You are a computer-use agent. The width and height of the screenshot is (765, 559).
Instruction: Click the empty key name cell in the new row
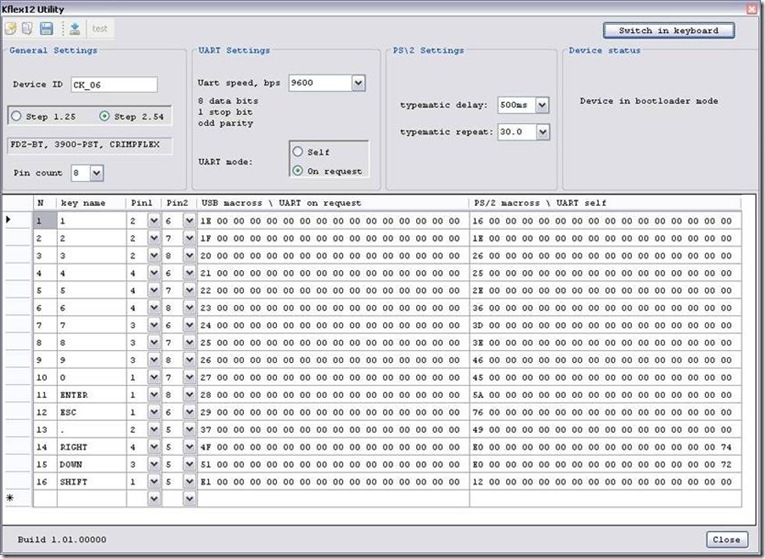point(91,499)
